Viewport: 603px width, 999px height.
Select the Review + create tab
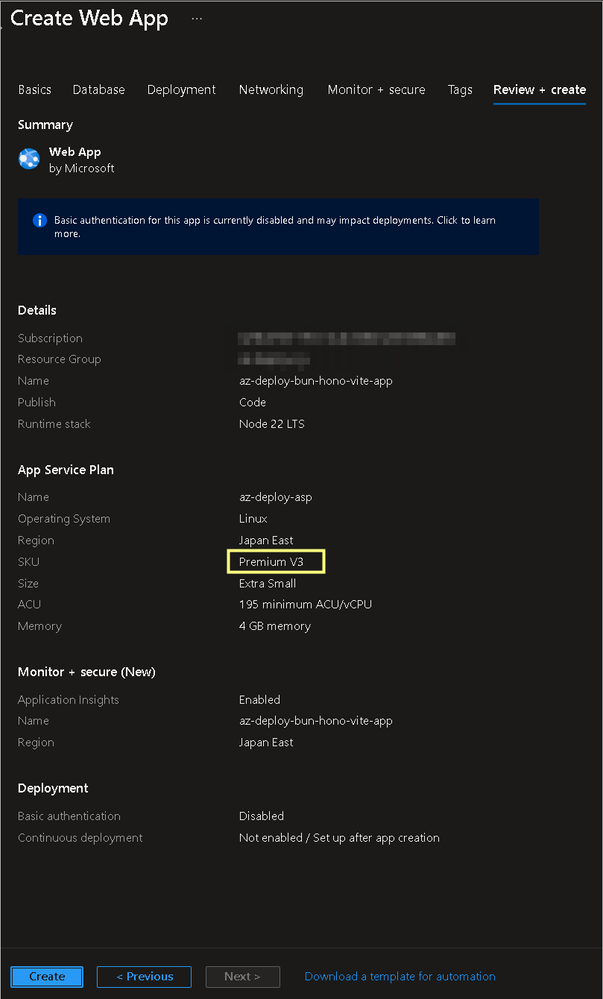point(539,90)
